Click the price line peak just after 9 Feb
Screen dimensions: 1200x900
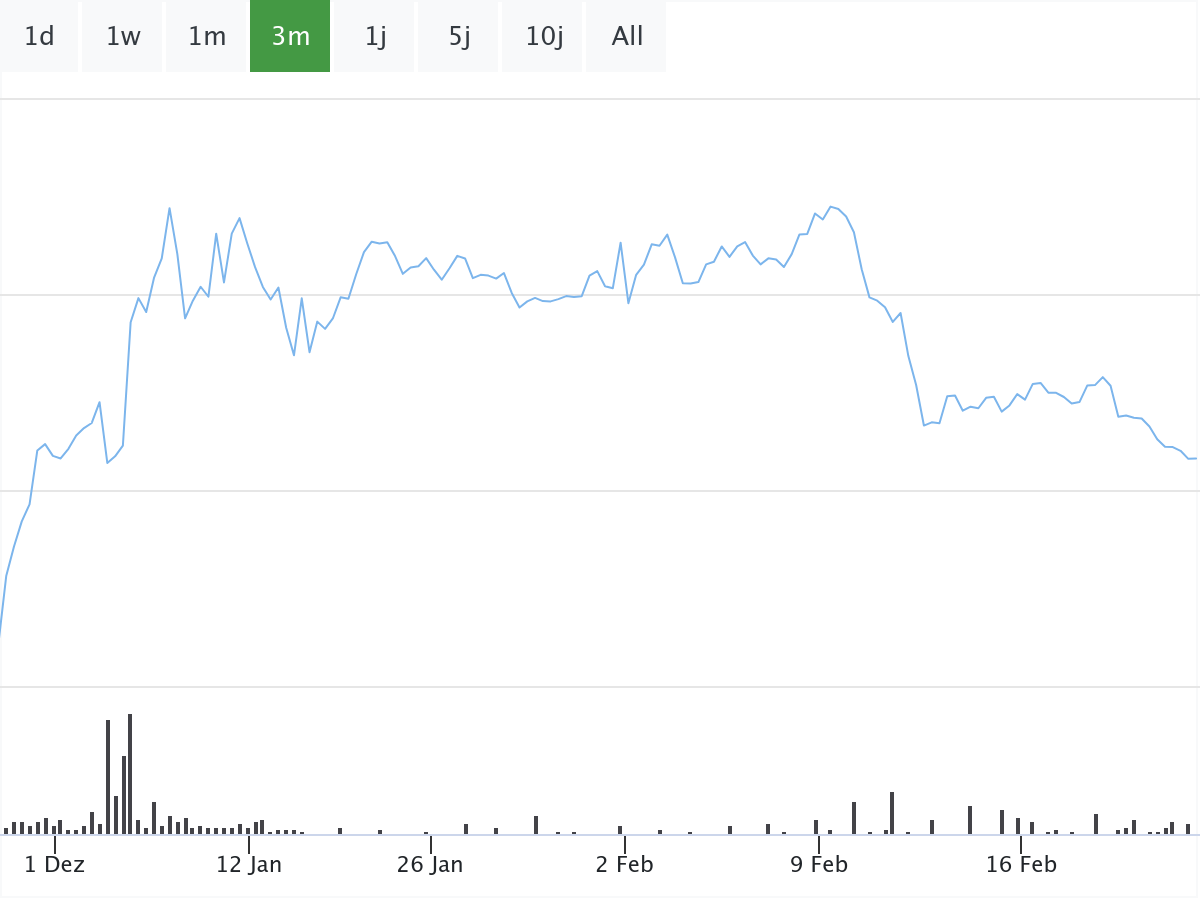pyautogui.click(x=830, y=206)
